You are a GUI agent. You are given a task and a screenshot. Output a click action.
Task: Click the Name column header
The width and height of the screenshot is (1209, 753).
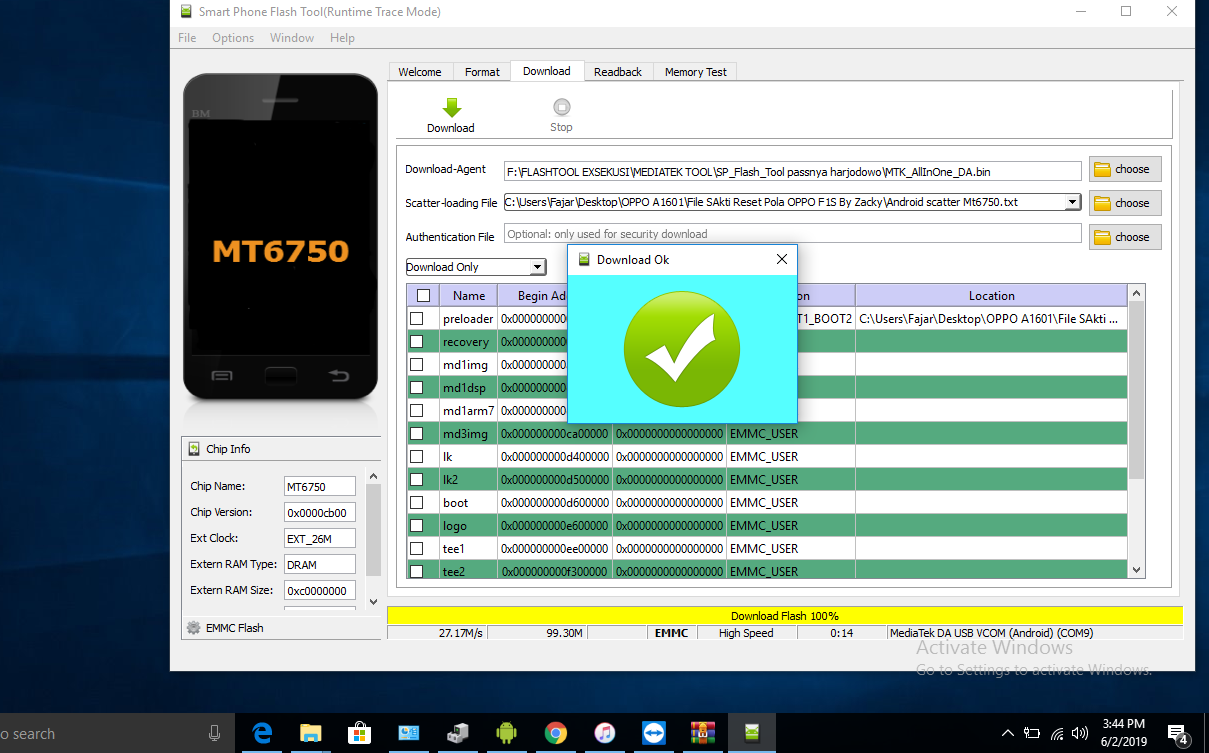[x=469, y=295]
